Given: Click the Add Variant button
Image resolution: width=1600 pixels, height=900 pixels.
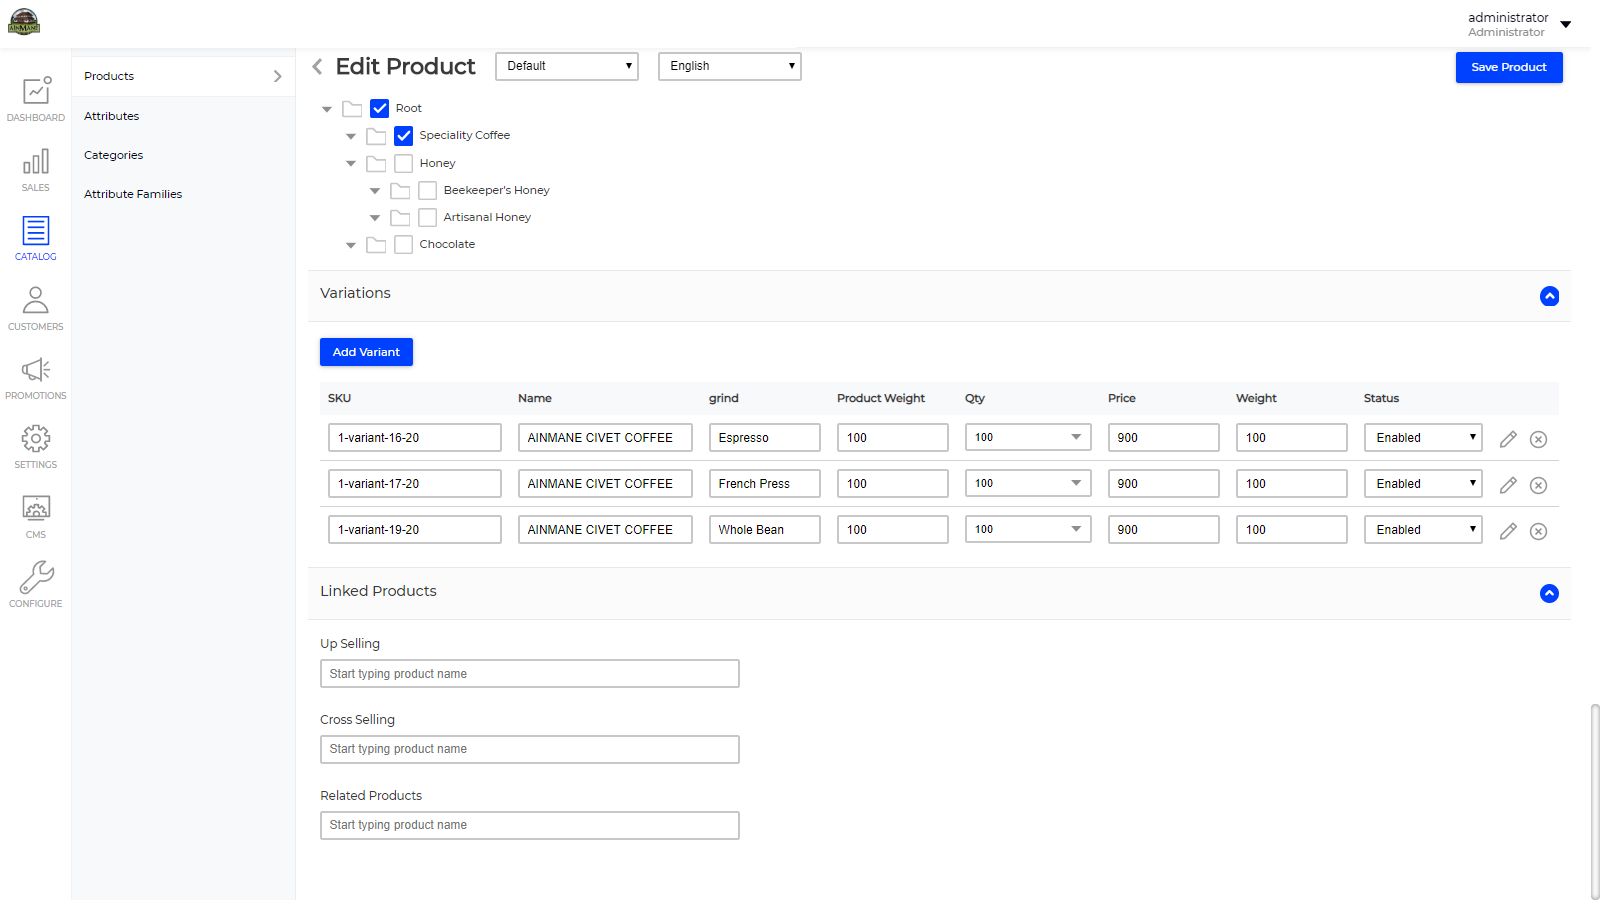Looking at the screenshot, I should (x=366, y=352).
